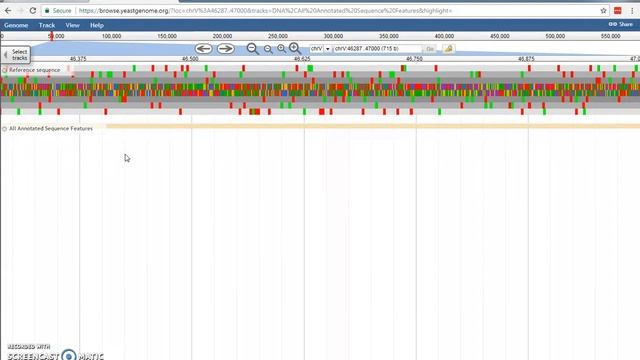
Task: Go back in browser history
Action: (8, 11)
